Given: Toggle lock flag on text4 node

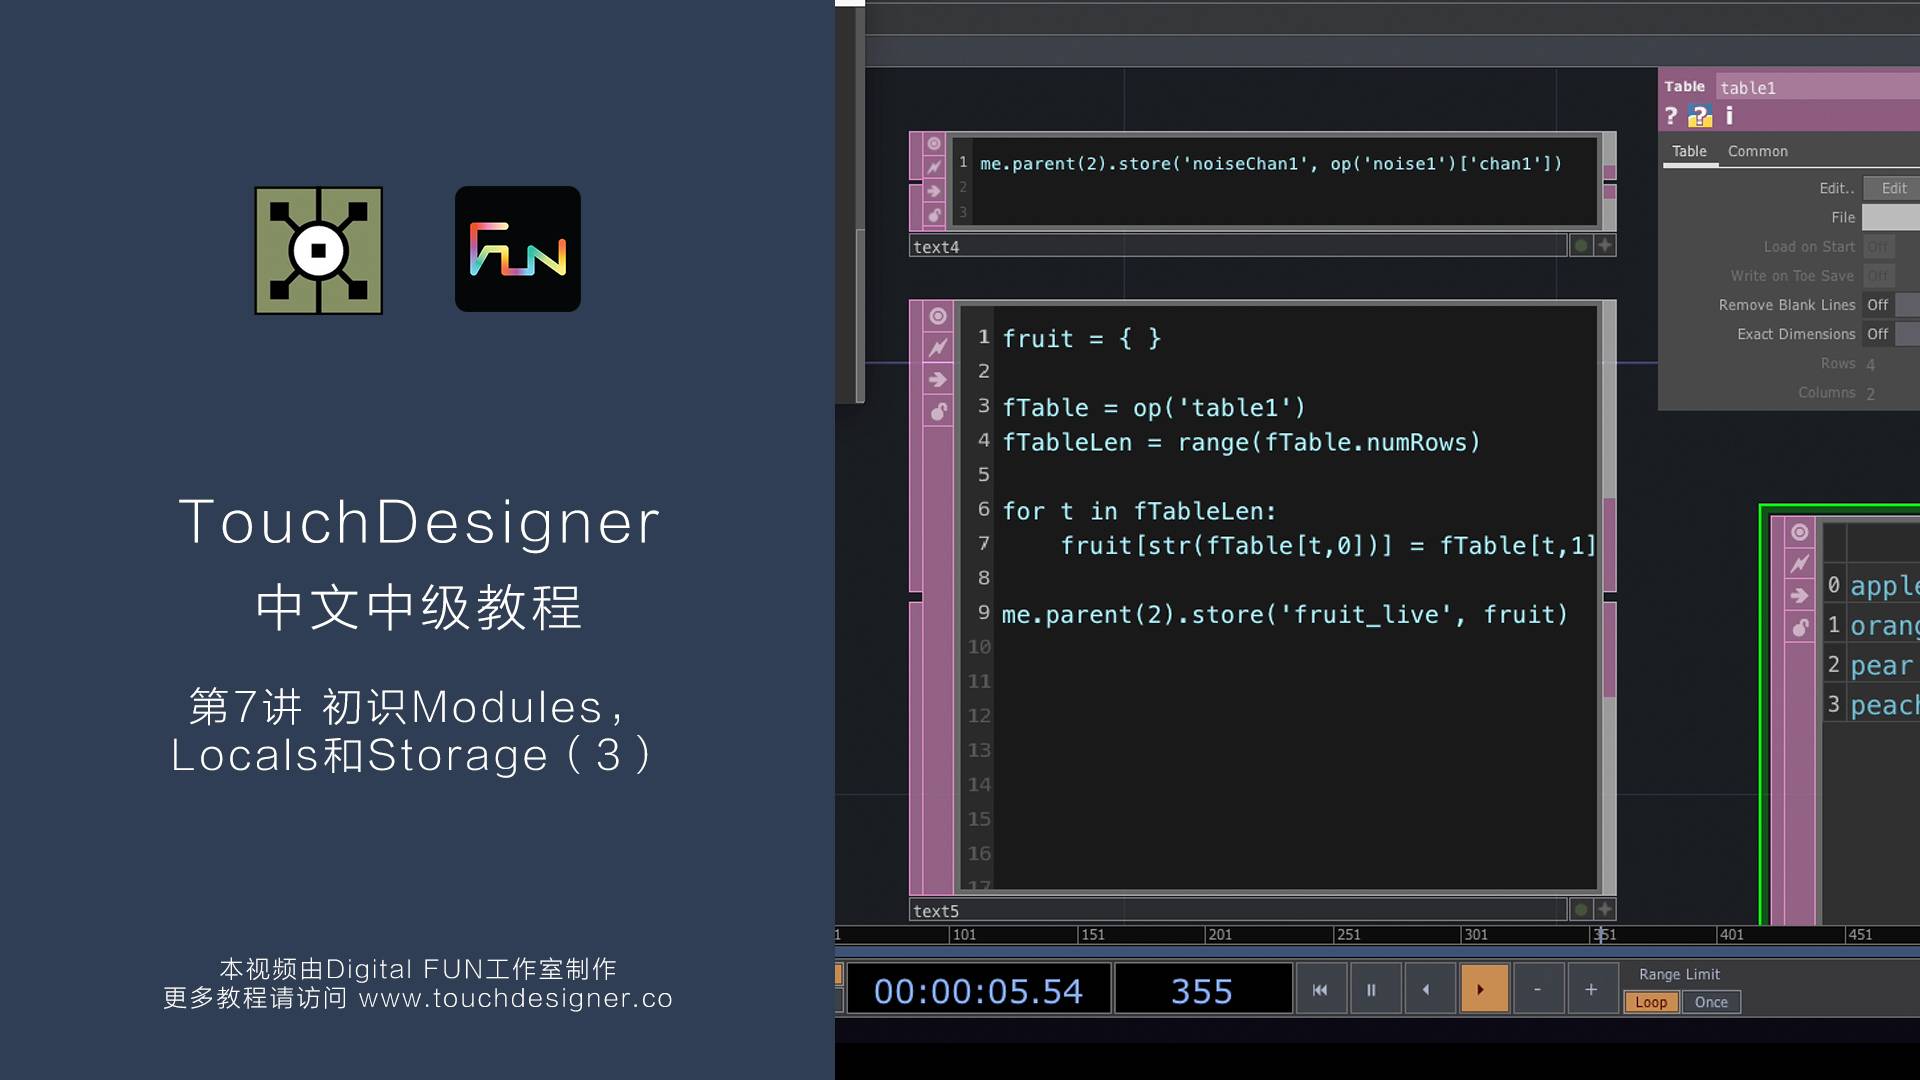Looking at the screenshot, I should point(934,215).
